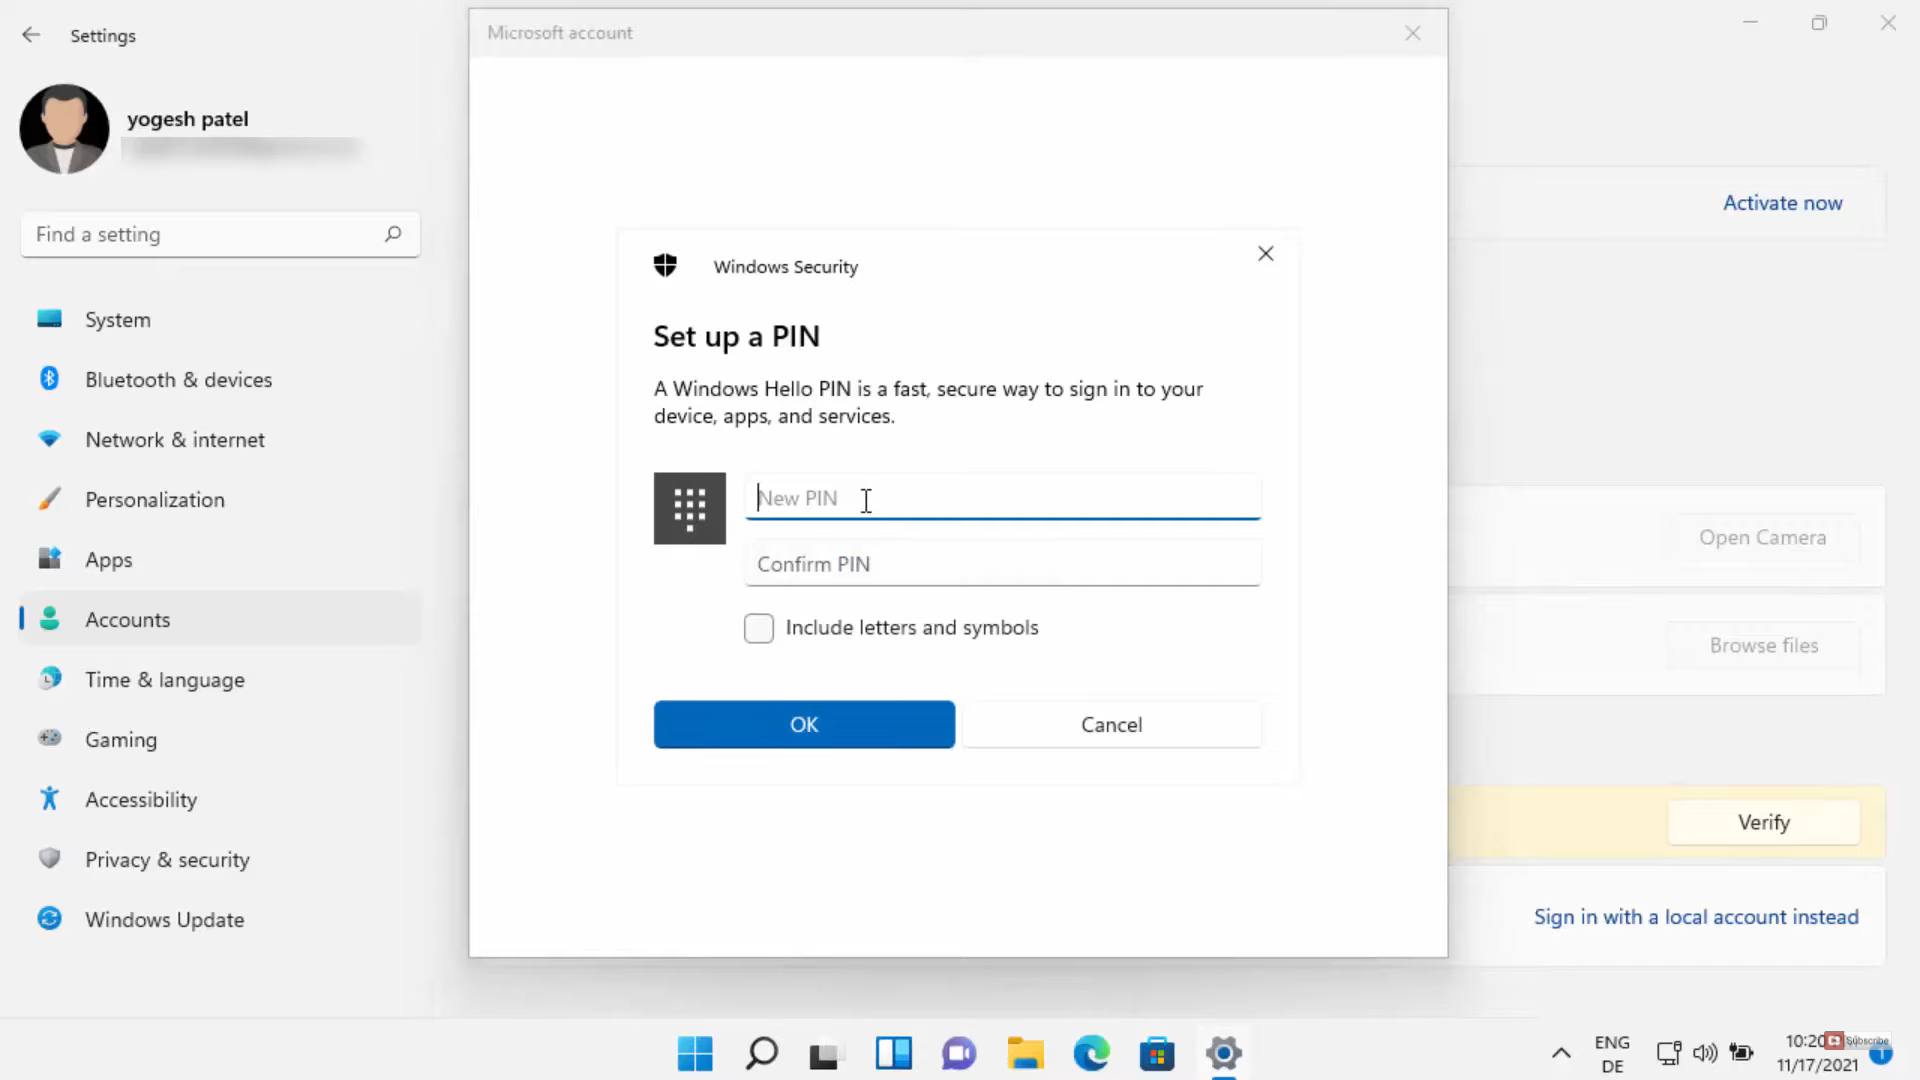The image size is (1920, 1080).
Task: Click the Browse files button
Action: click(1763, 646)
